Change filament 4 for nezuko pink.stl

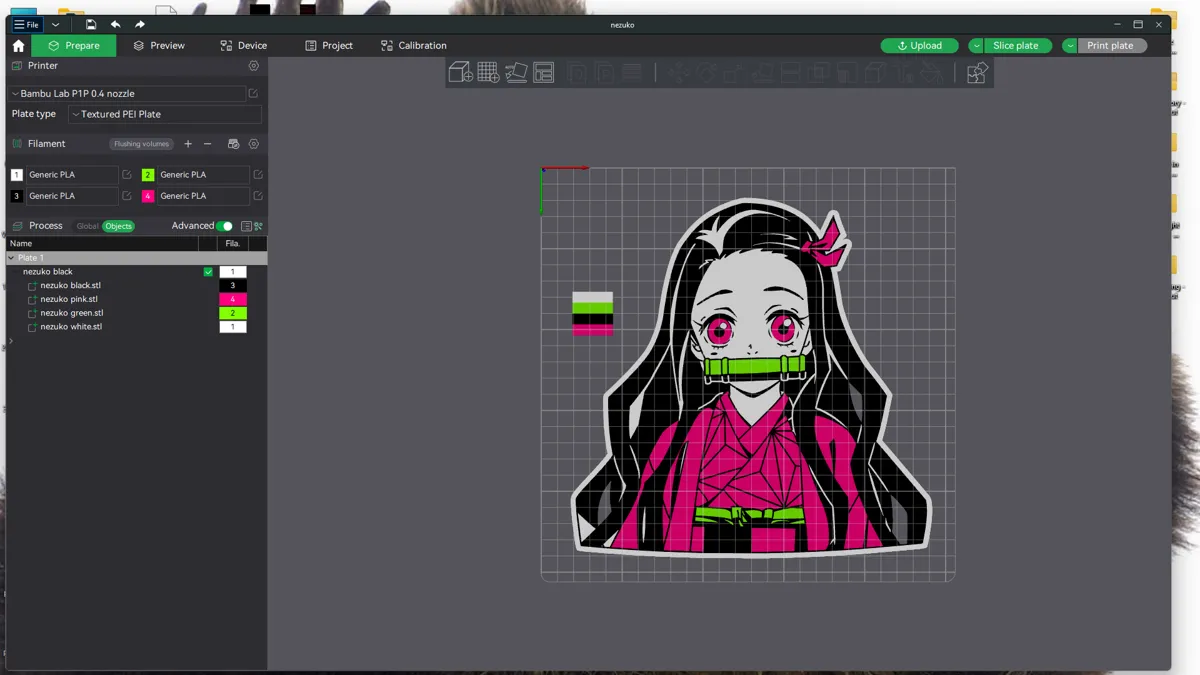tap(233, 299)
